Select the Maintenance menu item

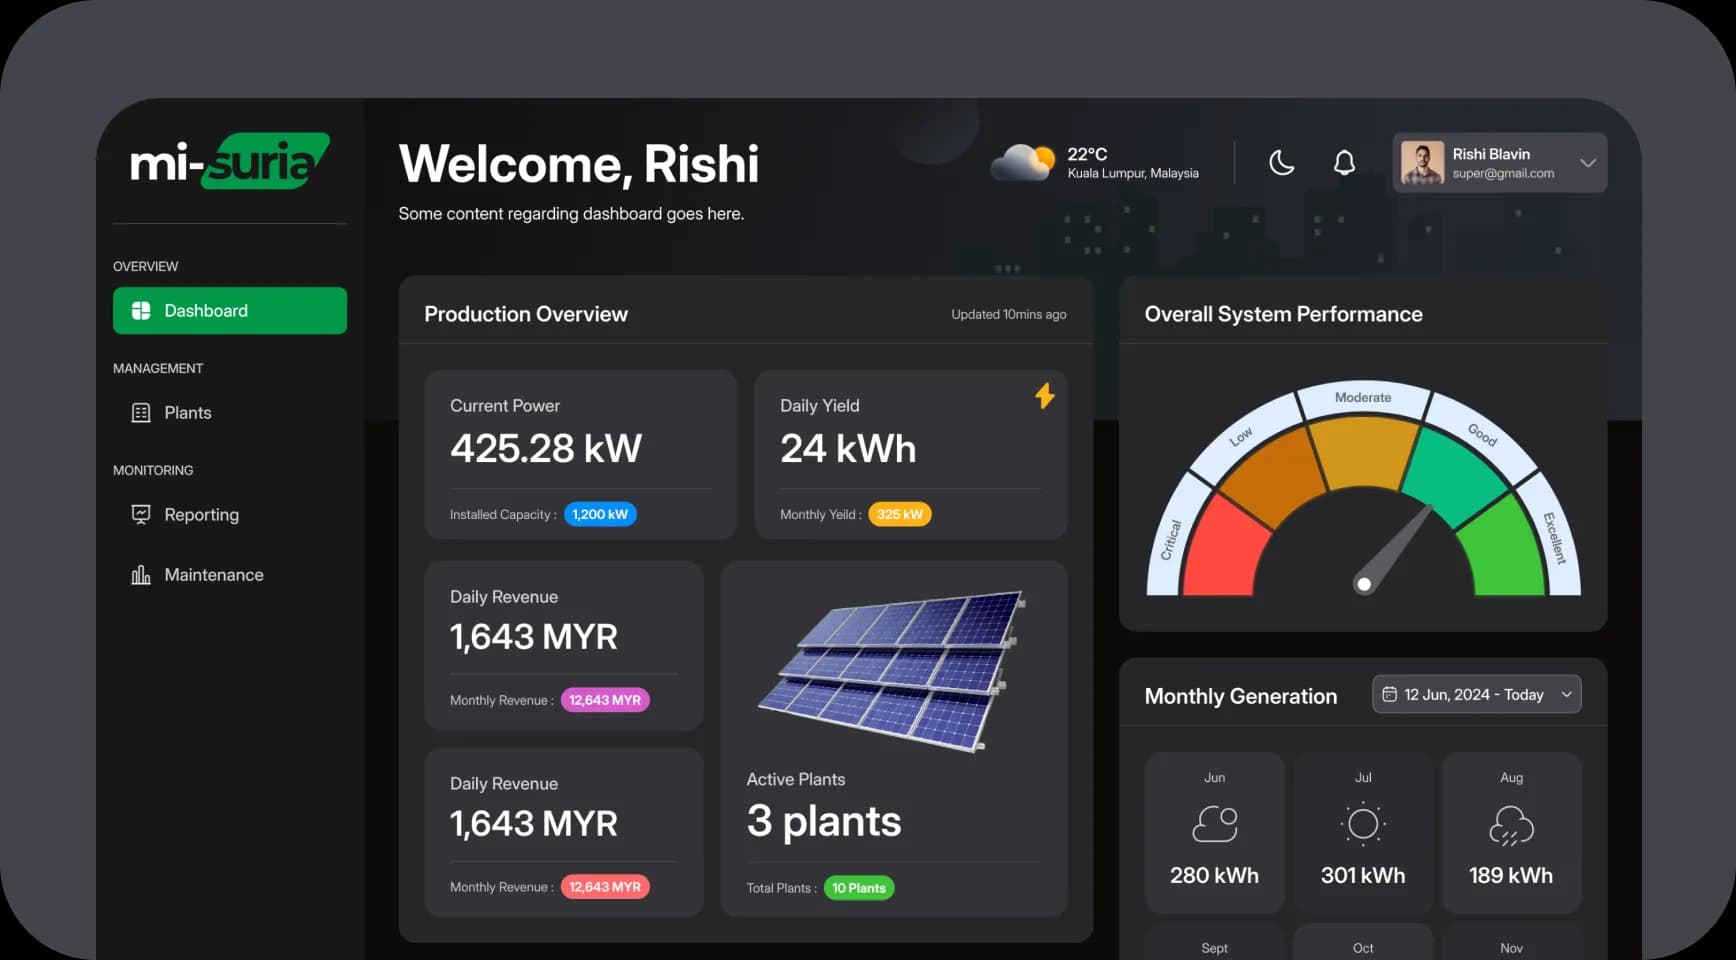point(213,574)
